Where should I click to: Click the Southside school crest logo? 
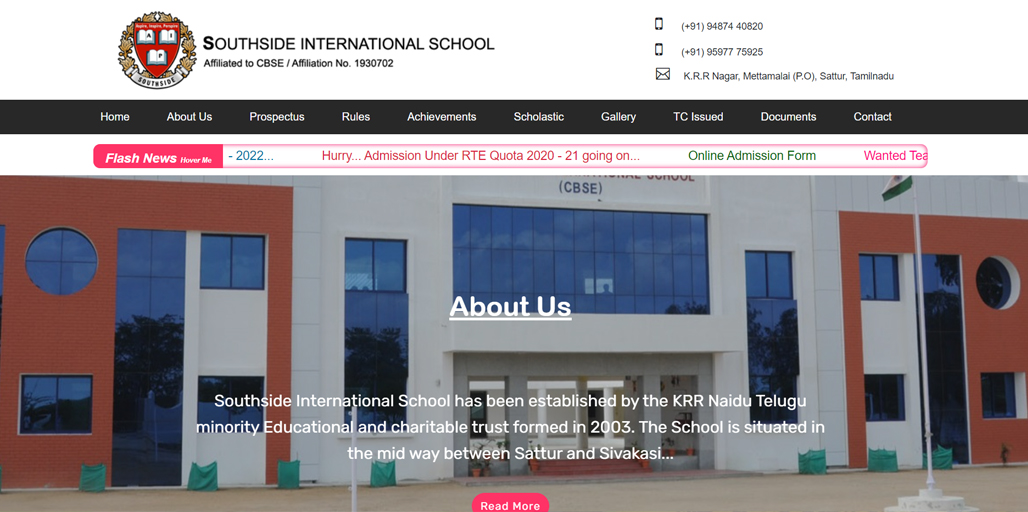click(157, 50)
